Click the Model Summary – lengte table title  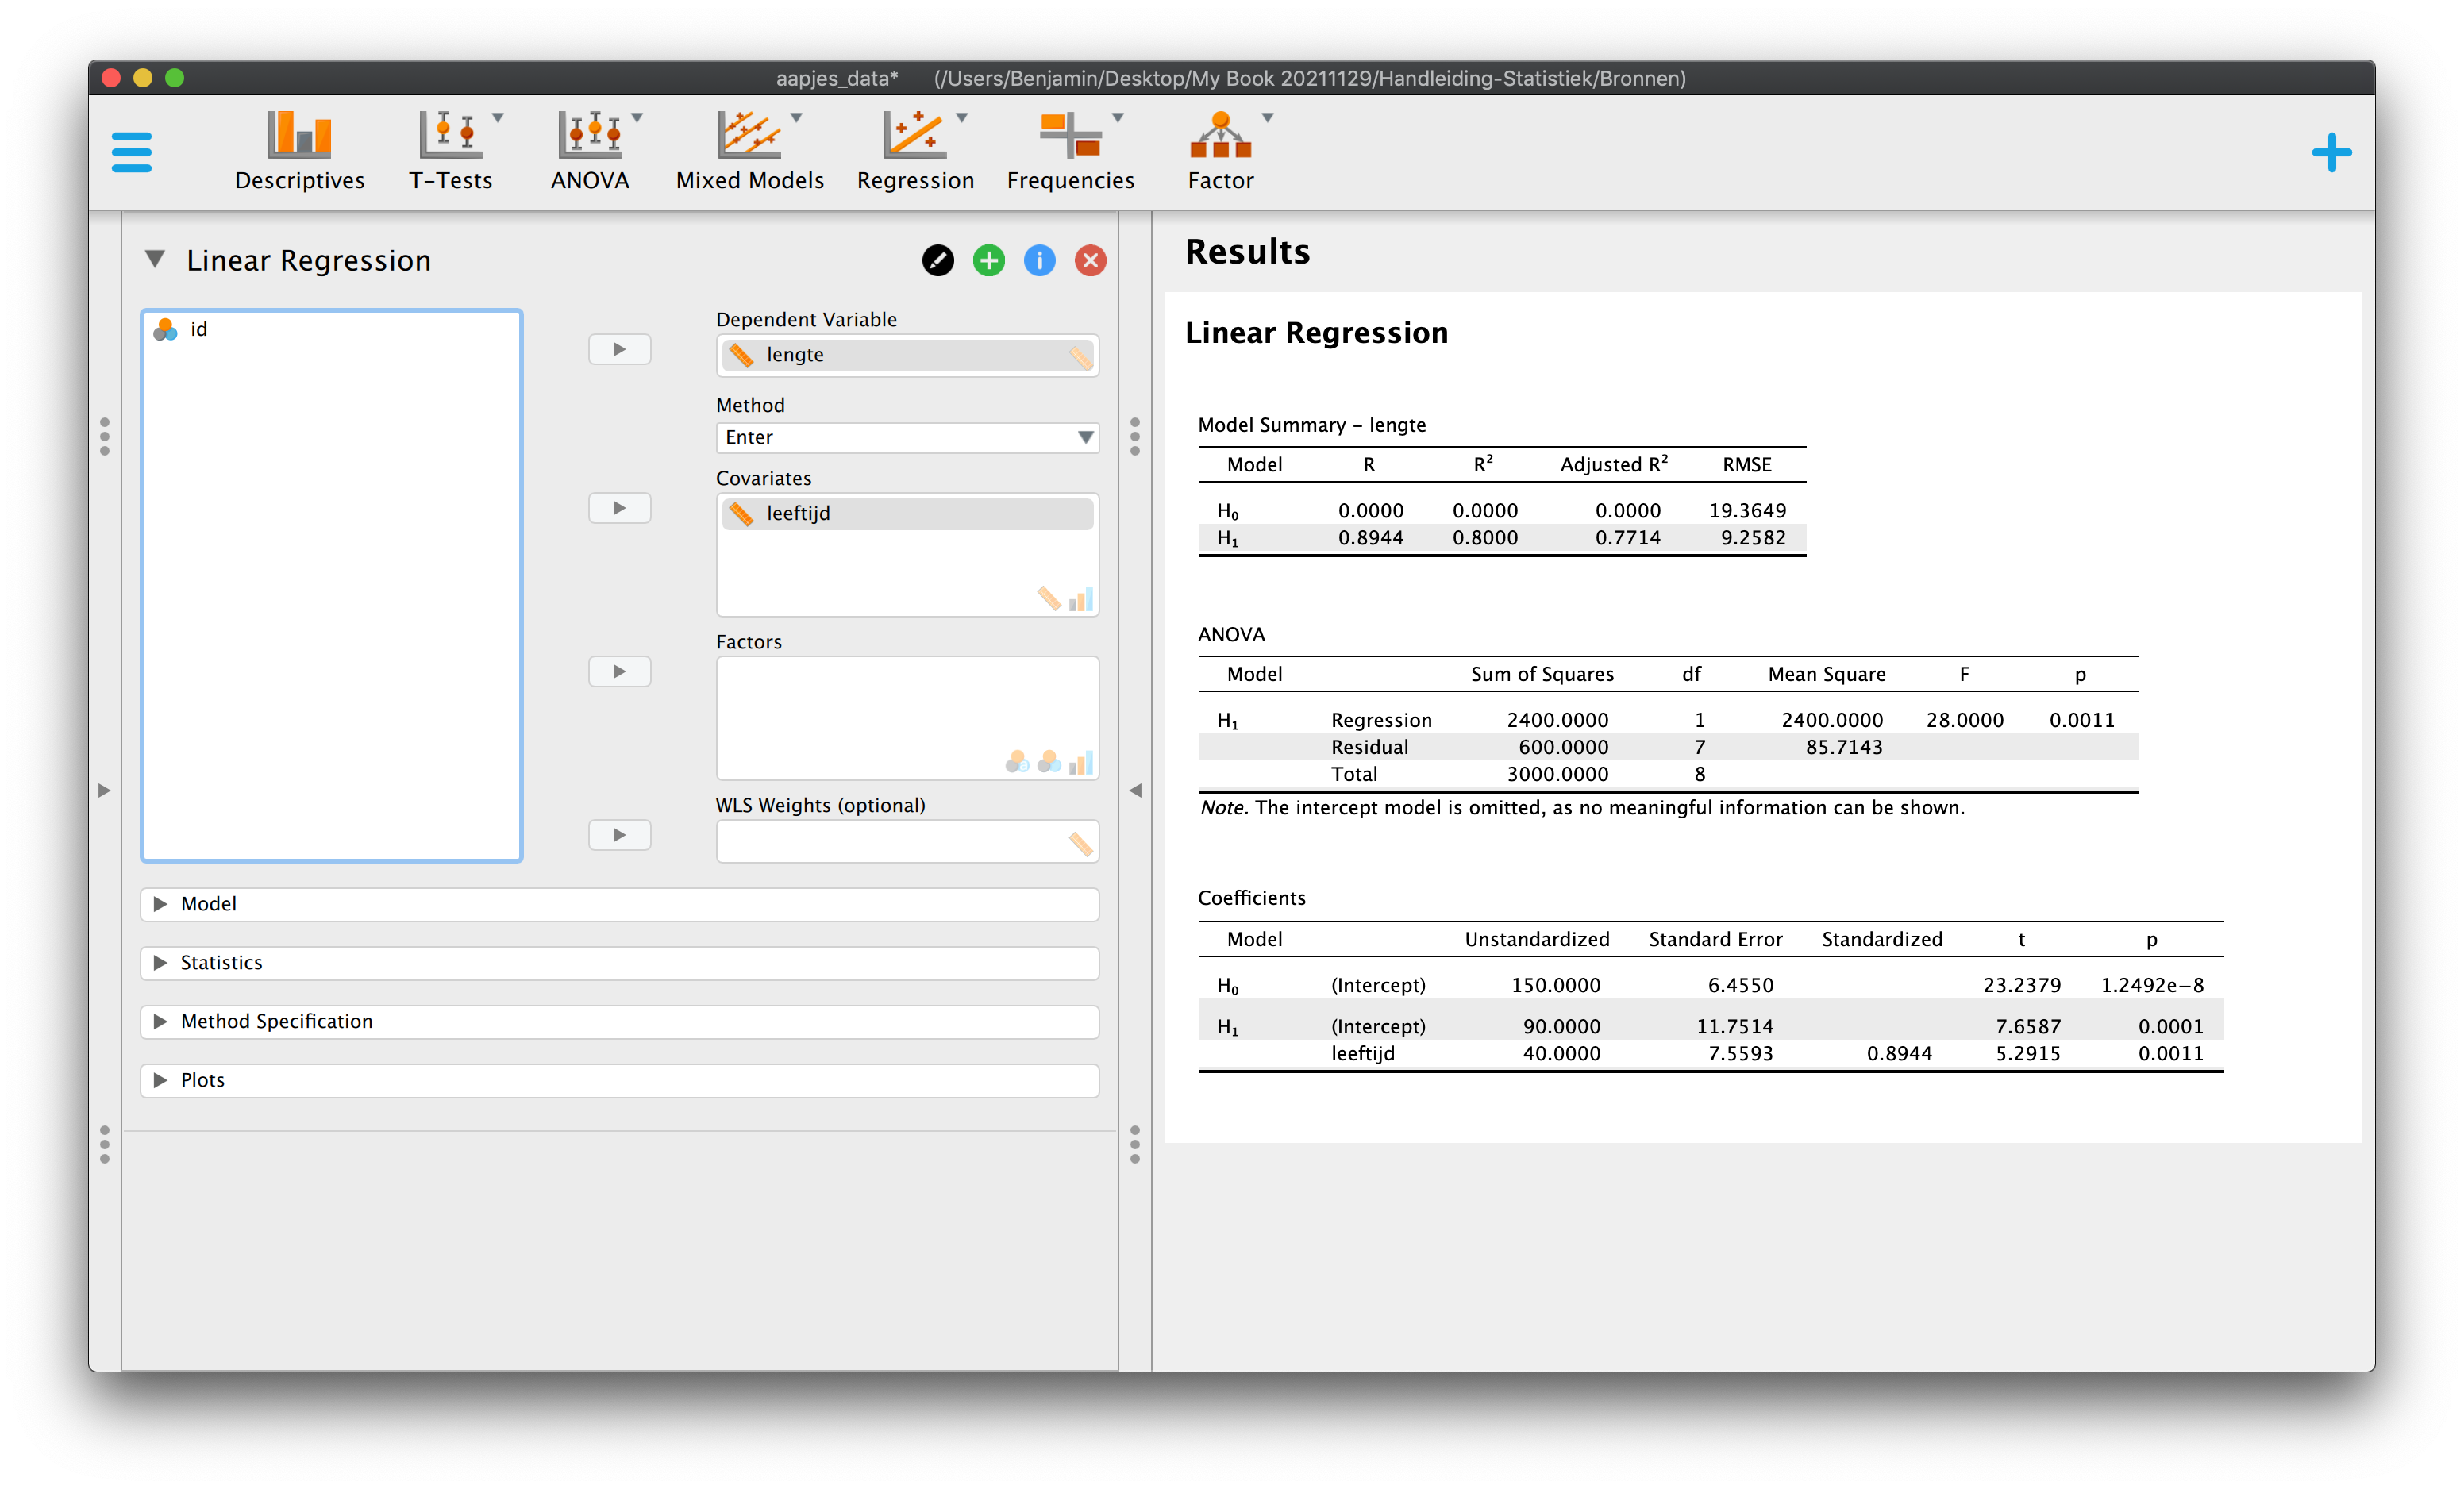pos(1312,425)
